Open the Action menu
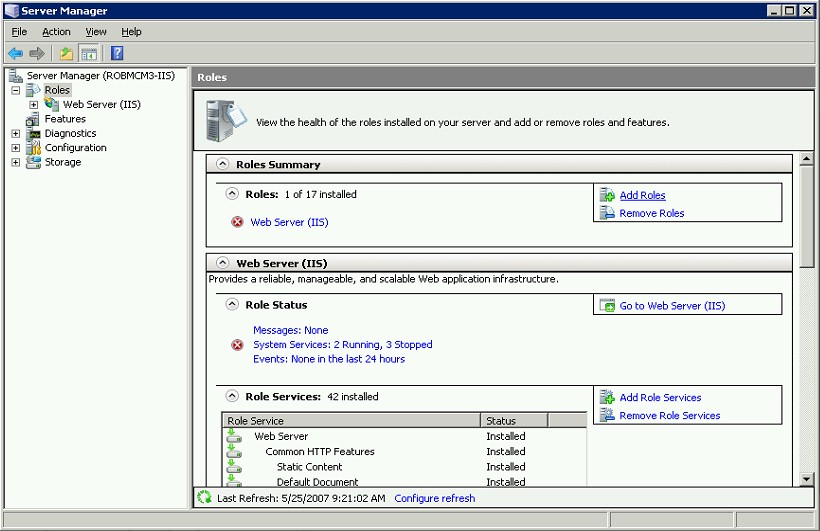Viewport: 820px width, 531px height. (56, 32)
